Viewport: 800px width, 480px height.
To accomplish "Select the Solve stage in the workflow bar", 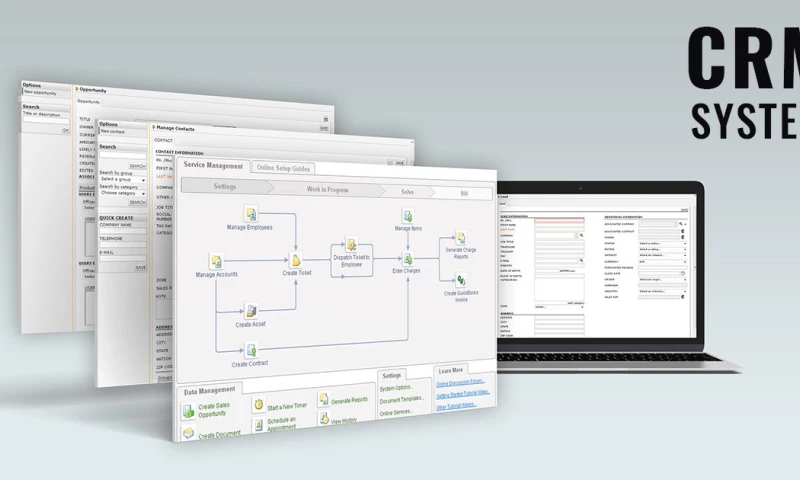I will pyautogui.click(x=407, y=192).
